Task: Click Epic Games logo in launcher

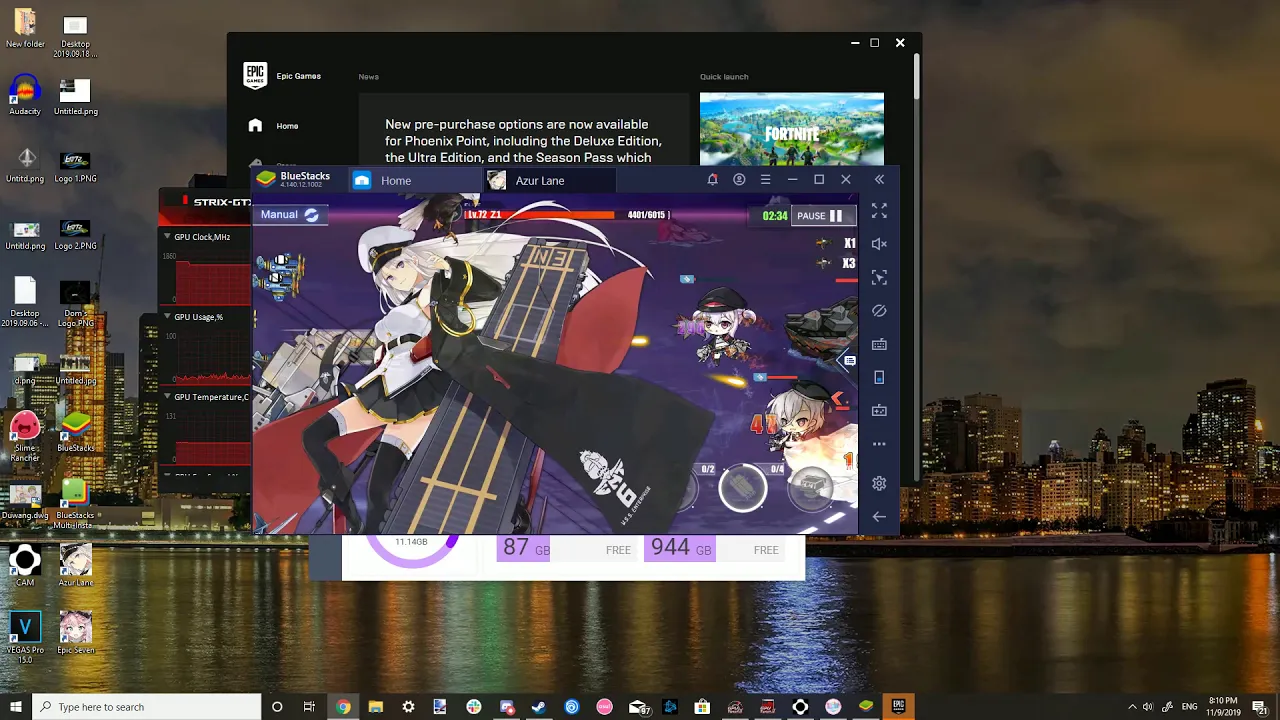Action: click(x=255, y=76)
